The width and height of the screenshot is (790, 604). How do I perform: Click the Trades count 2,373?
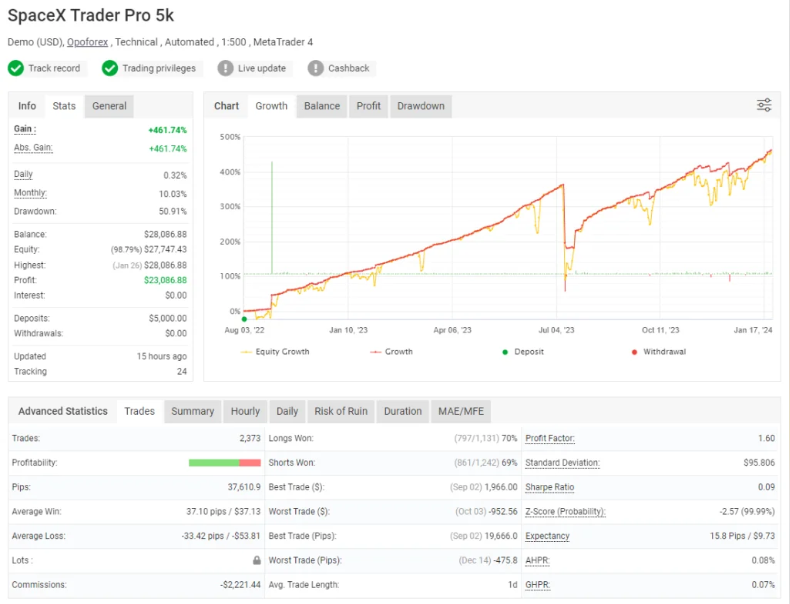(x=250, y=438)
